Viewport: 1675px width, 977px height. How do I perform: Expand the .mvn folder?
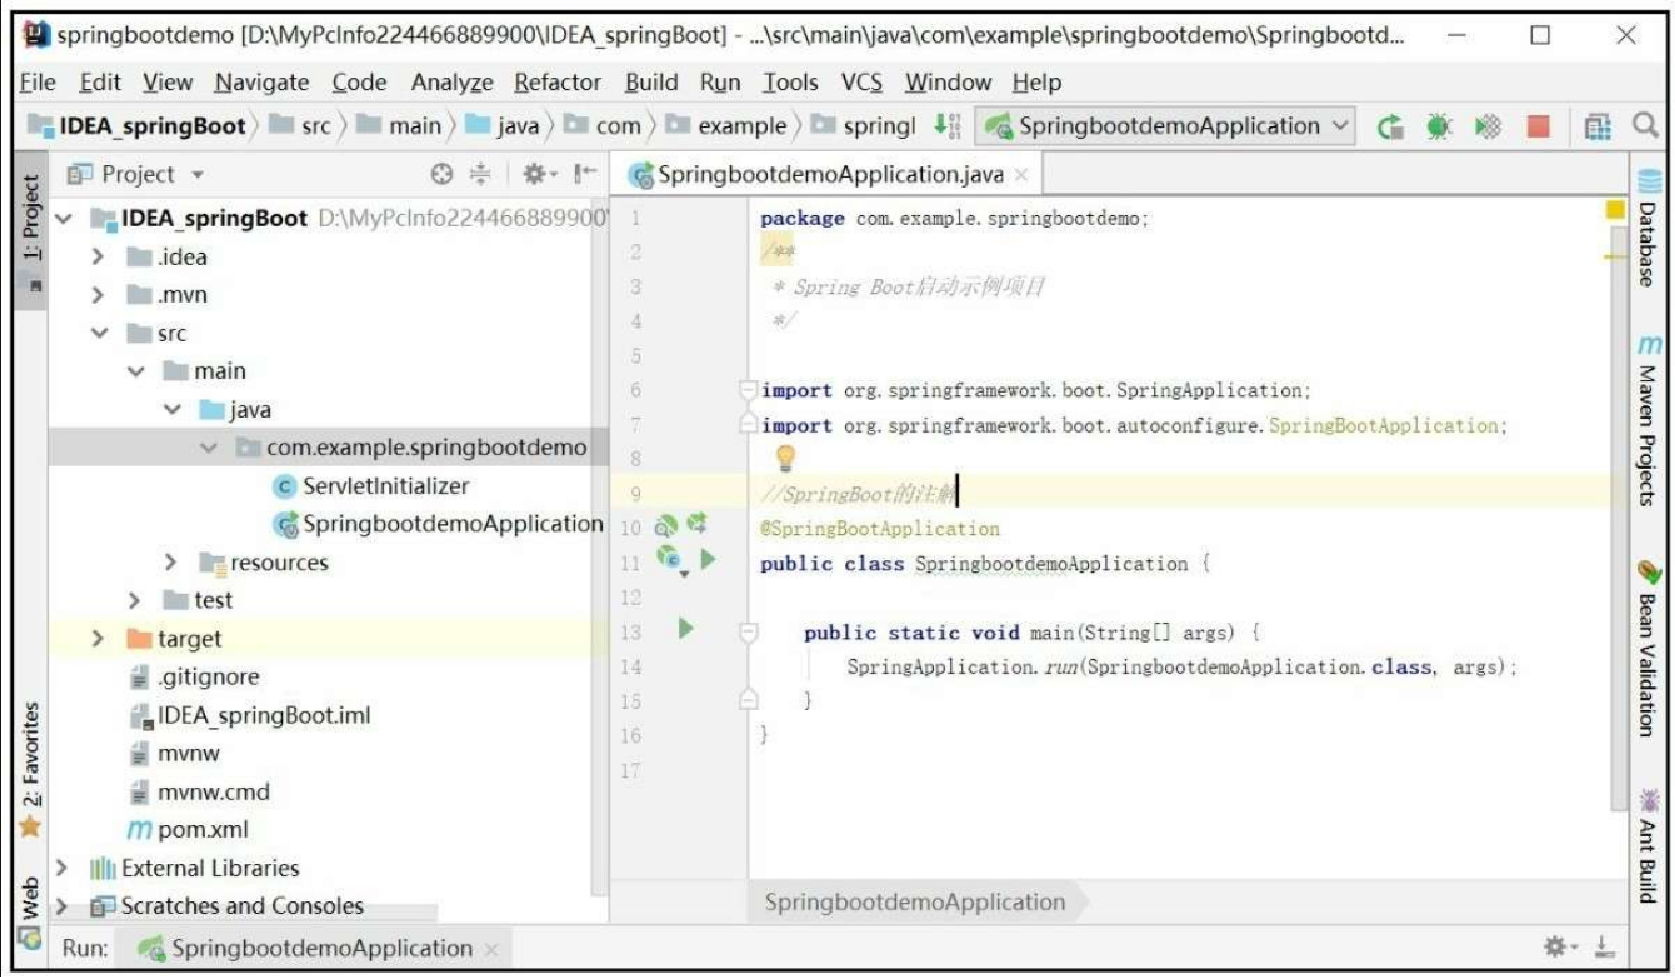[98, 295]
